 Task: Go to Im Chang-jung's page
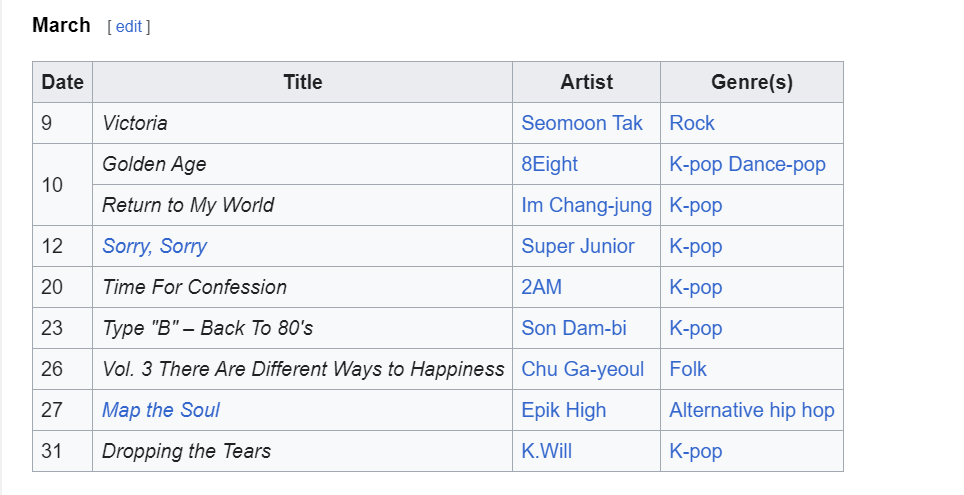coord(586,205)
